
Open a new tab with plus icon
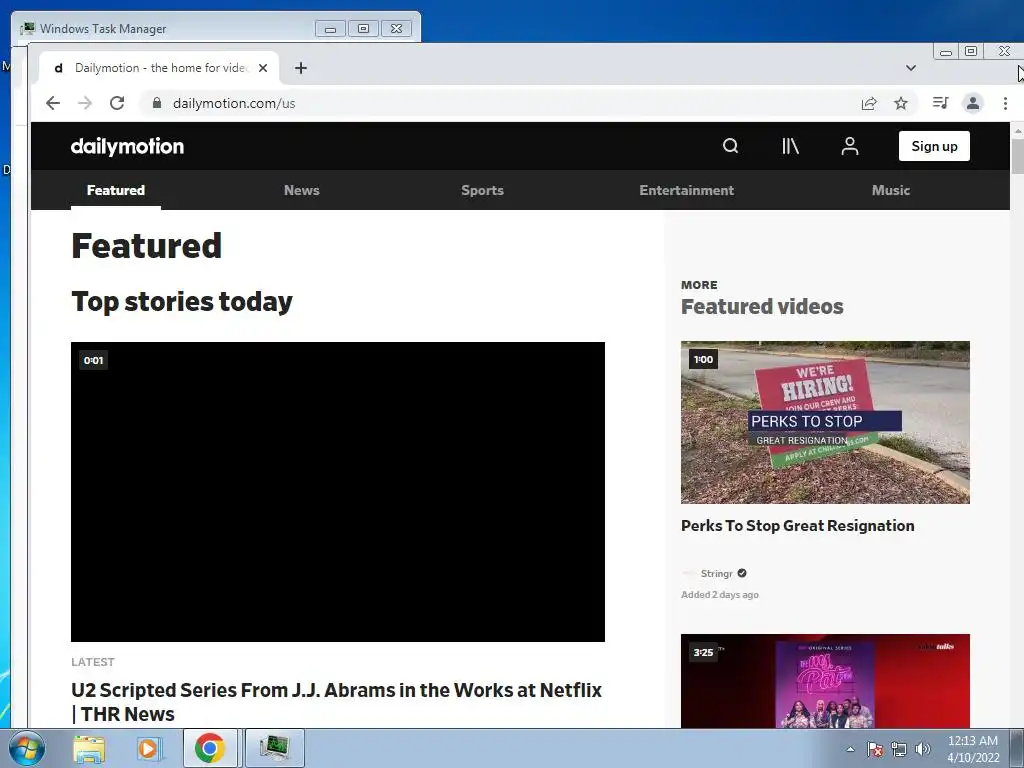tap(300, 68)
